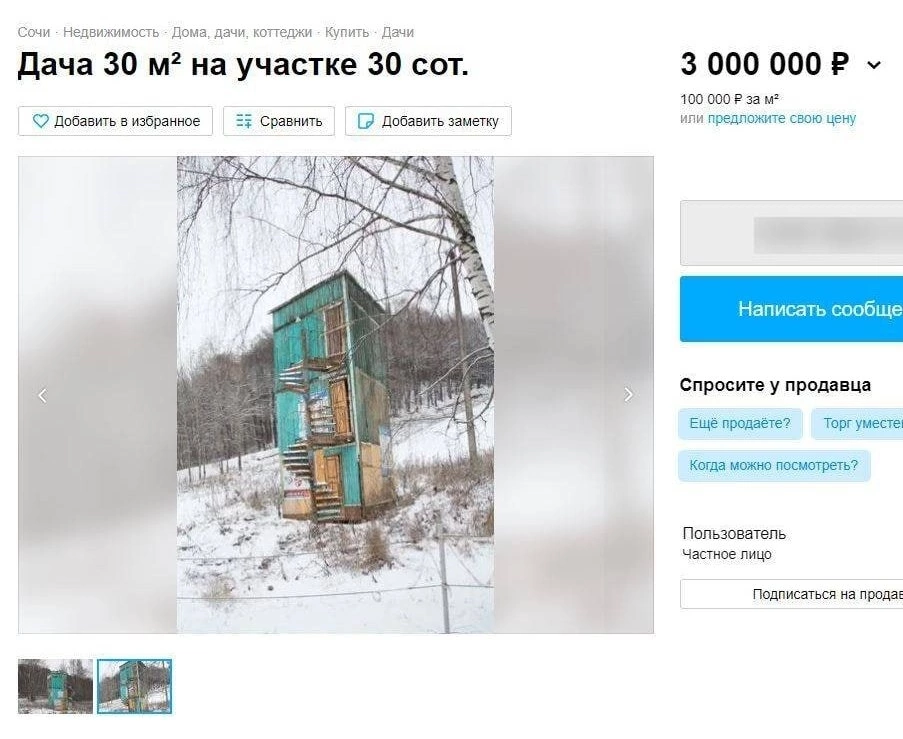The height and width of the screenshot is (739, 903).
Task: Click предложите свою цену link
Action: (781, 118)
